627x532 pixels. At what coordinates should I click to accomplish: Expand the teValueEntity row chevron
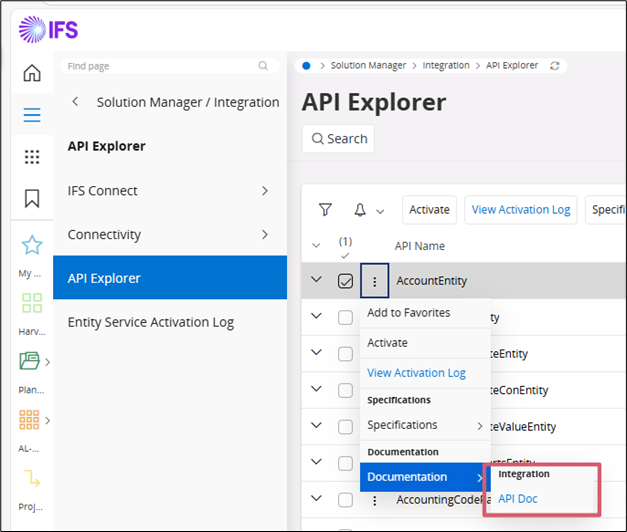click(316, 425)
